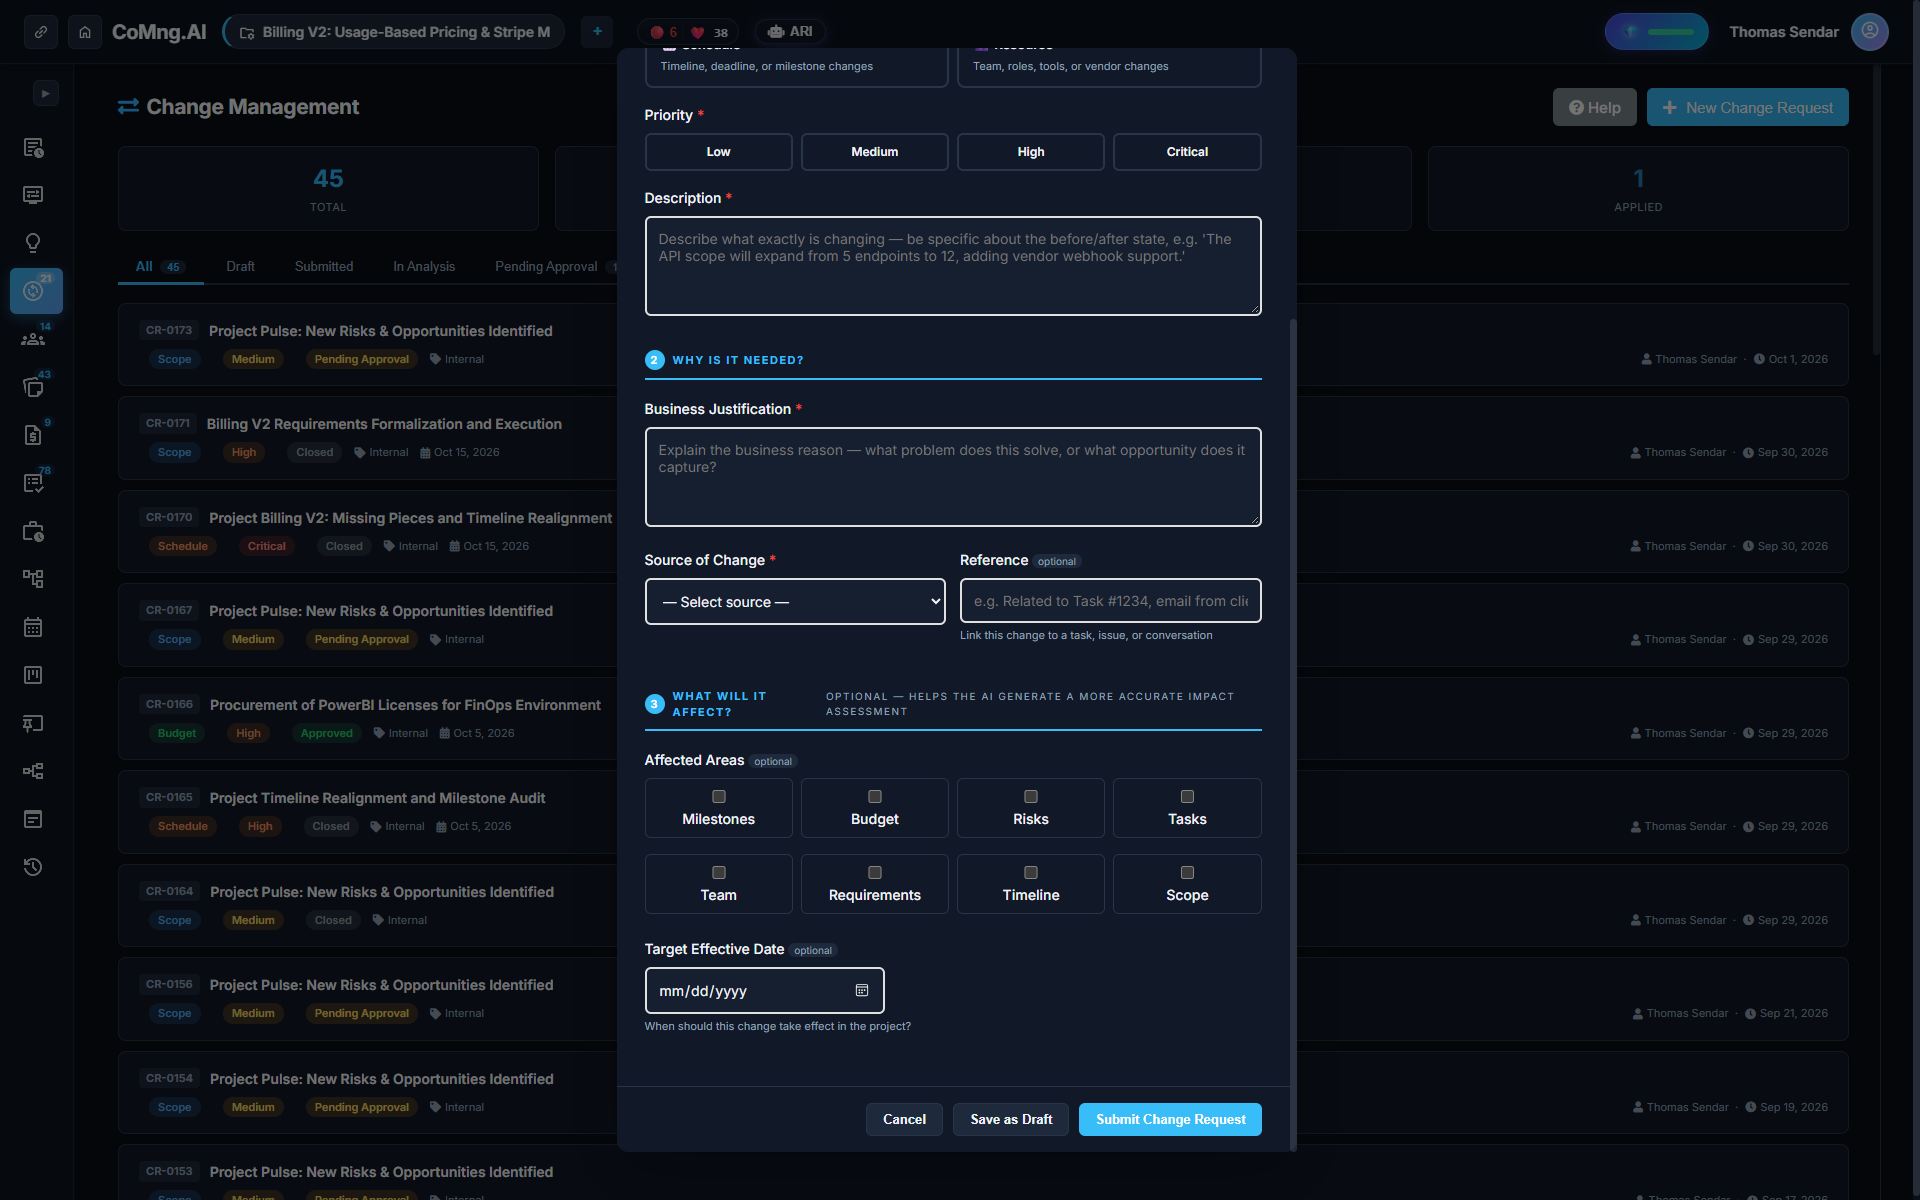Open the calendar sidebar icon

pyautogui.click(x=33, y=627)
